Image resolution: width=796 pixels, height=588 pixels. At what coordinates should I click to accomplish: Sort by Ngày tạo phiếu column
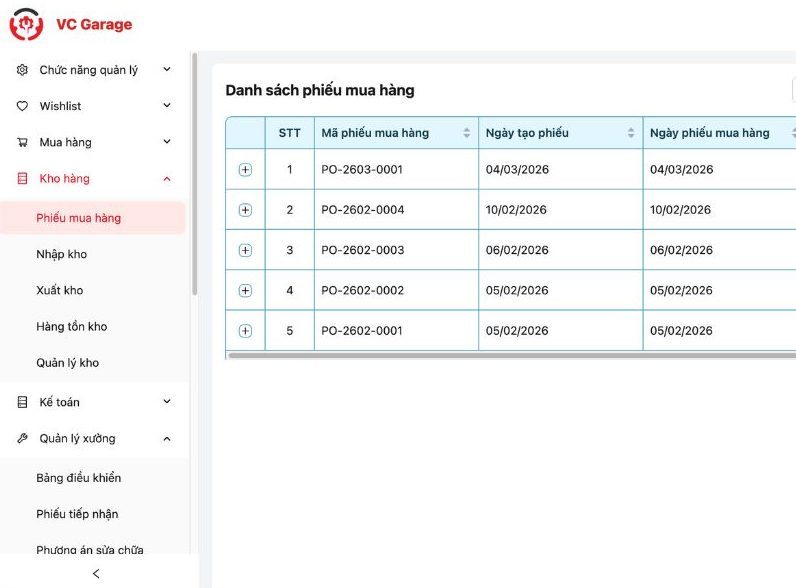[631, 133]
